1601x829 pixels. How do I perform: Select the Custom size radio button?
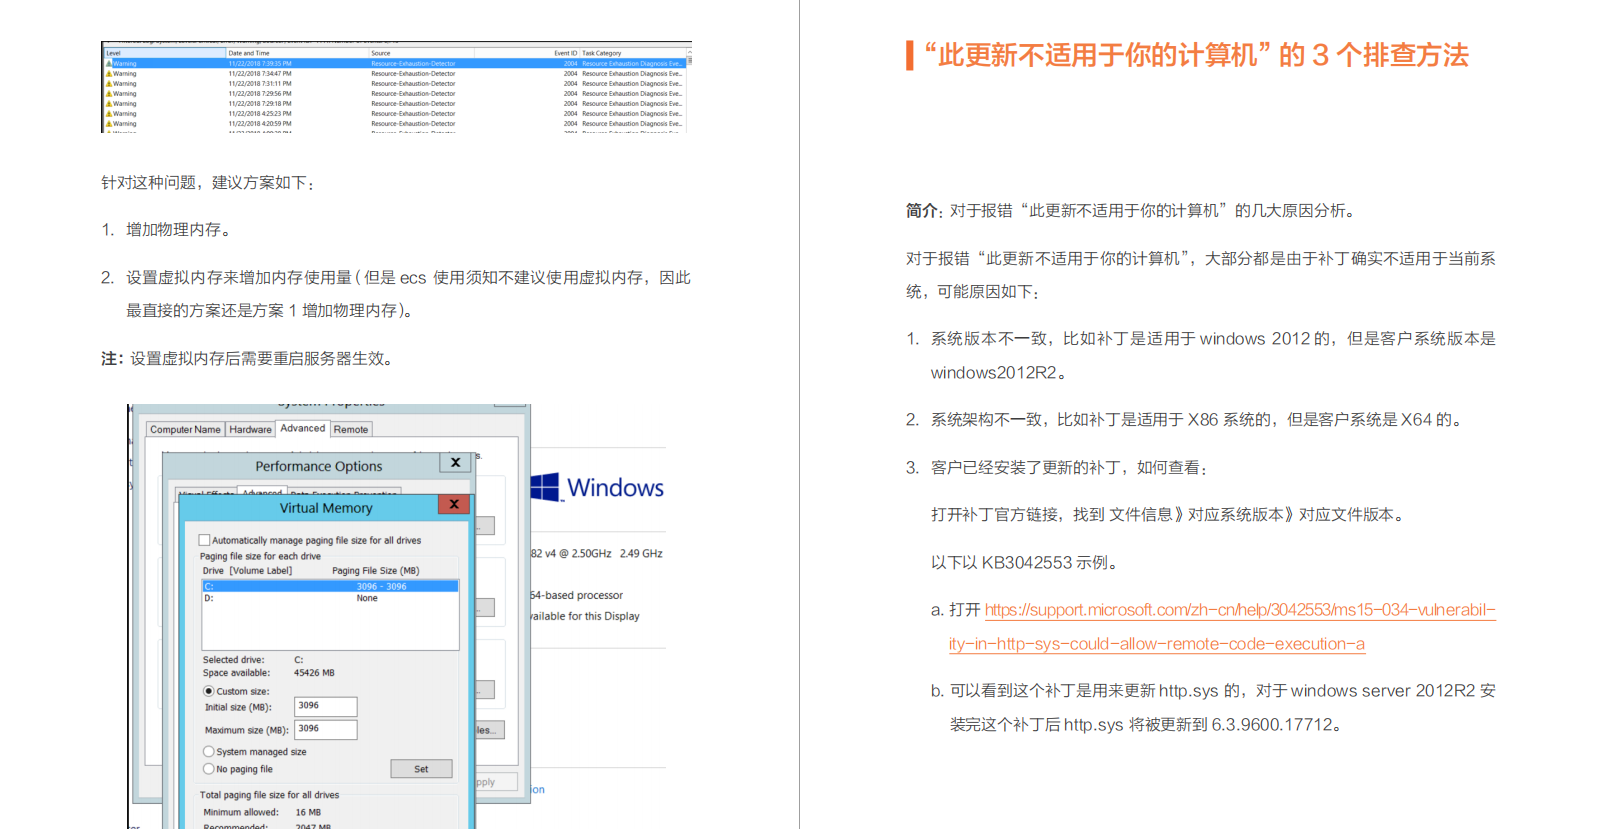(209, 691)
